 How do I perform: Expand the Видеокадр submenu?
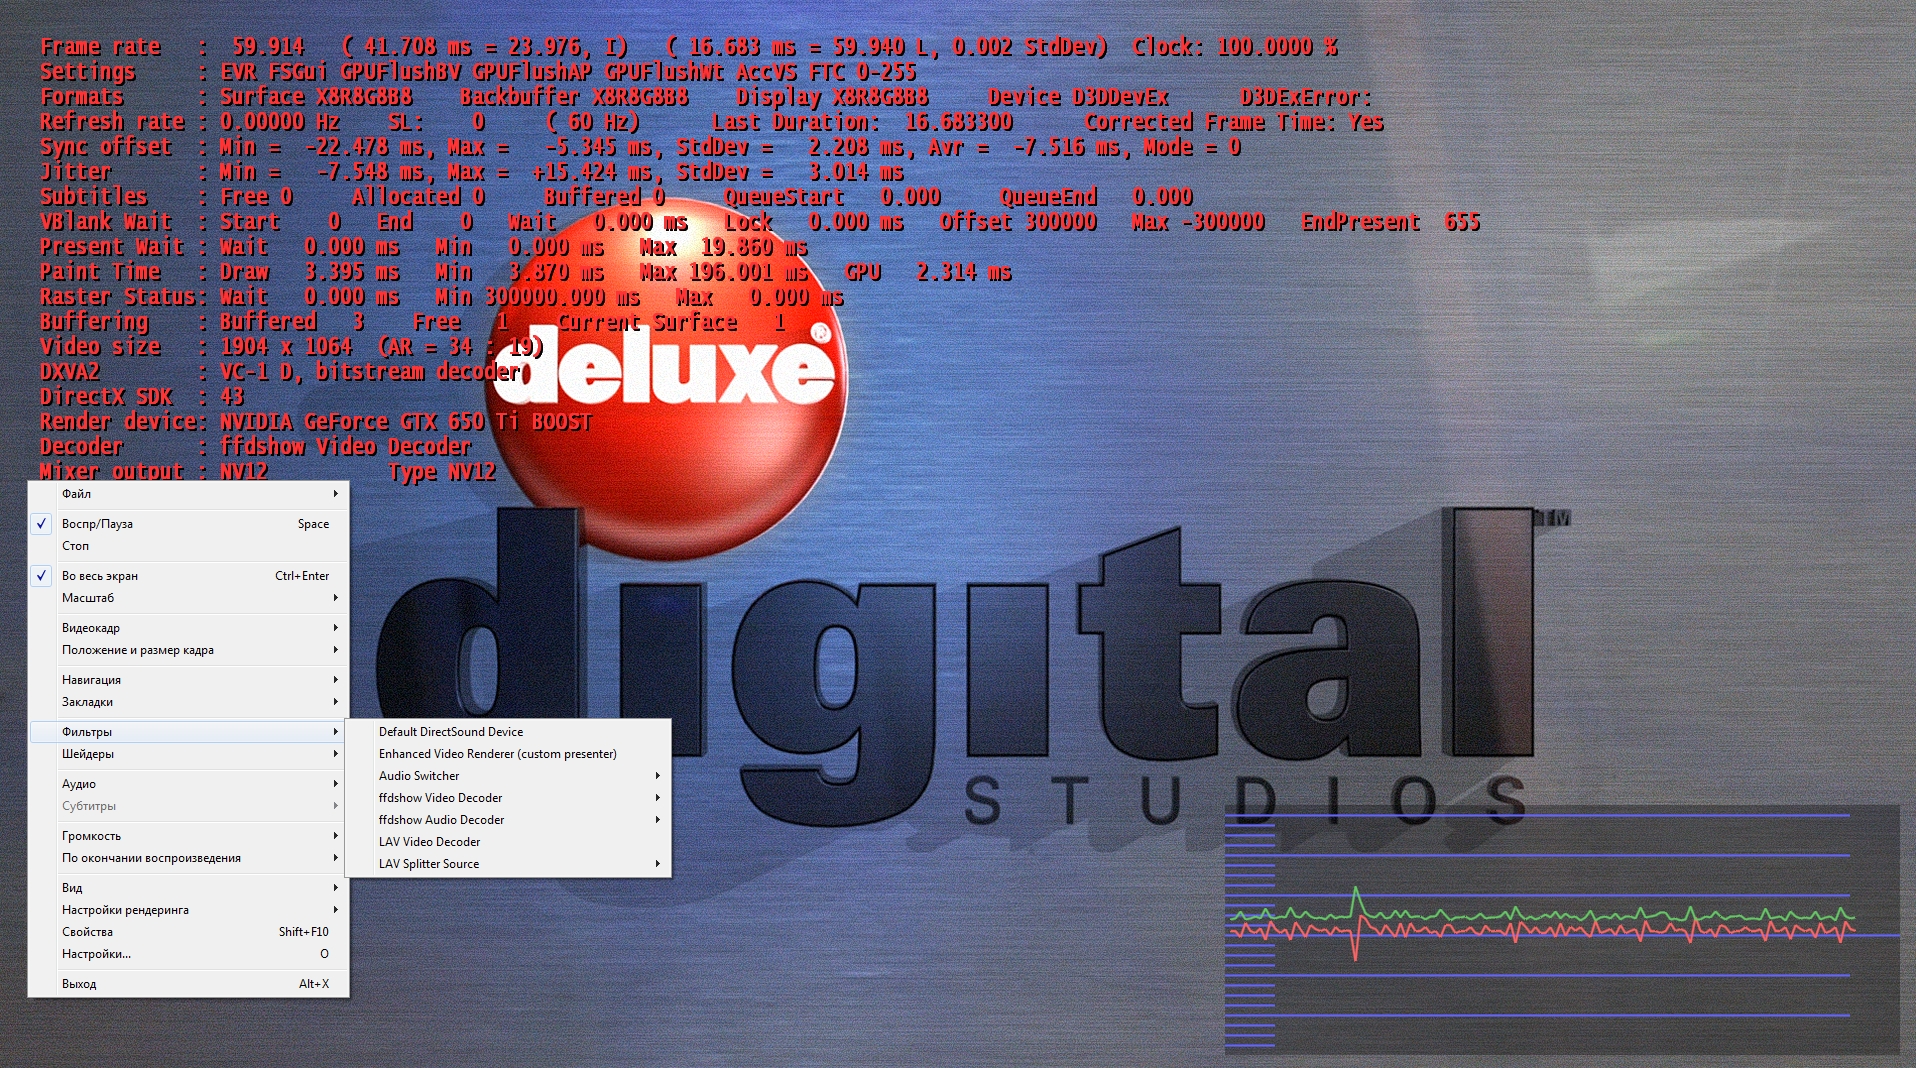[91, 628]
